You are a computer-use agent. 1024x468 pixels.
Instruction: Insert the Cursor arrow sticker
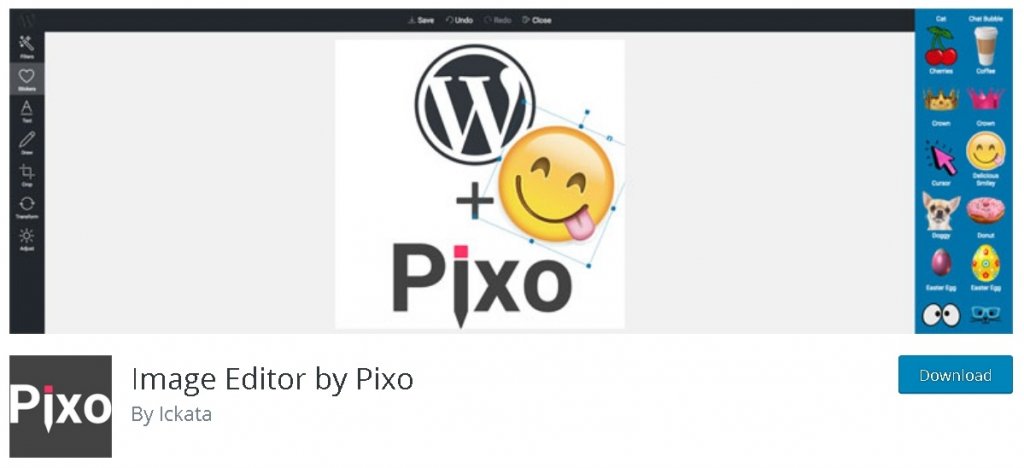(x=940, y=162)
